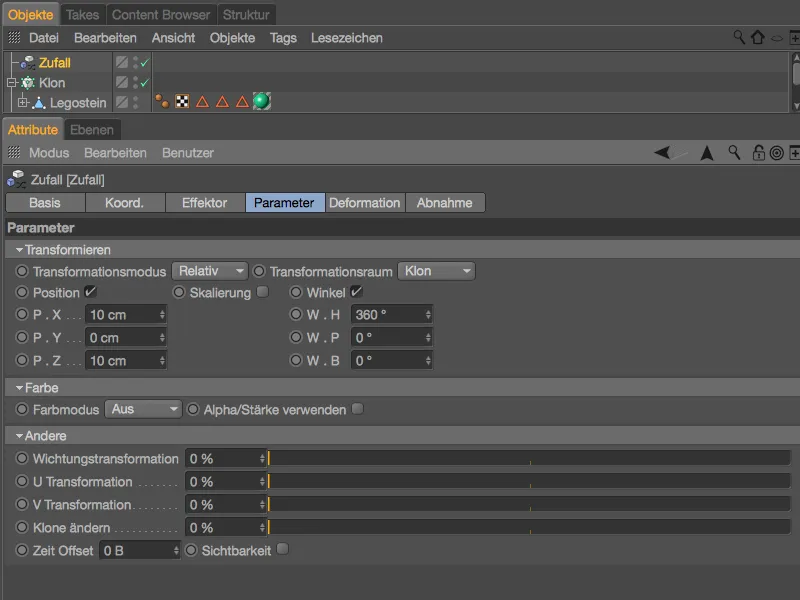Click the Wichtungstransformation slider track
This screenshot has height=600, width=800.
[500, 458]
